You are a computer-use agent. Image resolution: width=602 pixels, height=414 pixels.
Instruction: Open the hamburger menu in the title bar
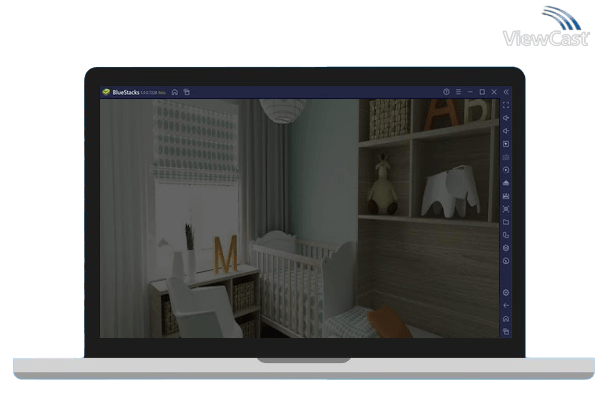coord(458,92)
